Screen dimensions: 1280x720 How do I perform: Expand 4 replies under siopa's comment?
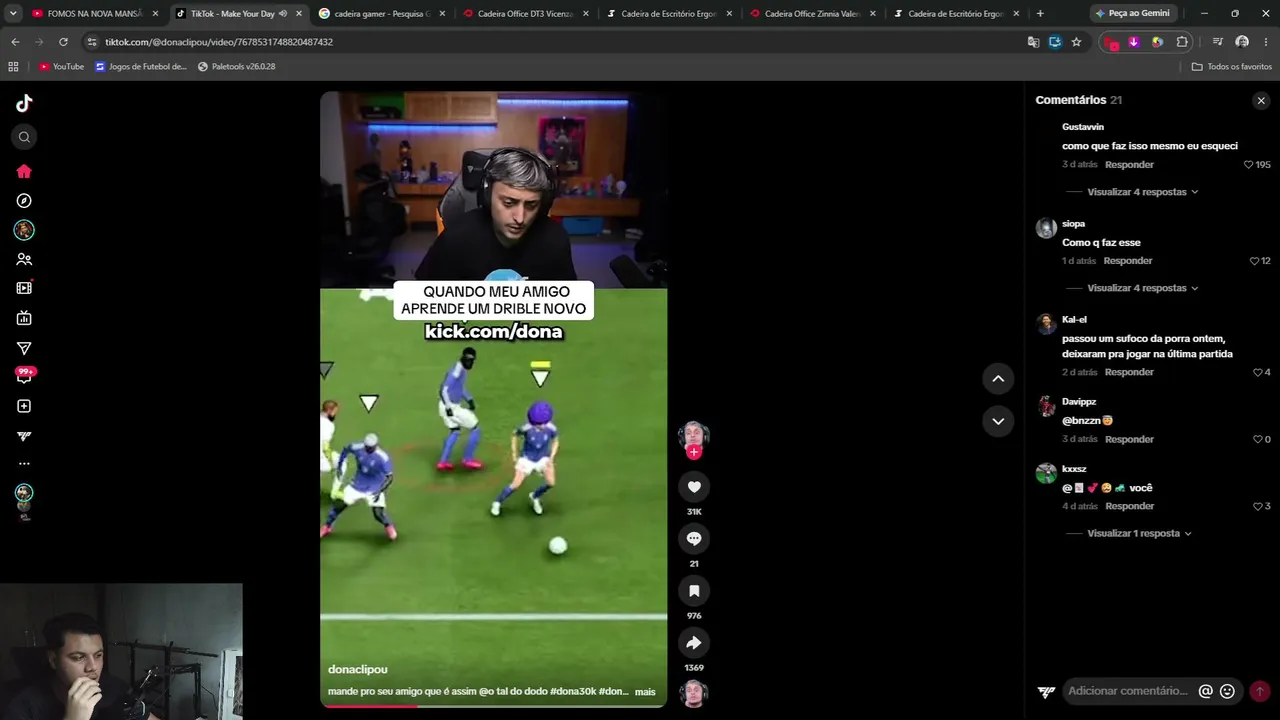[x=1142, y=288]
